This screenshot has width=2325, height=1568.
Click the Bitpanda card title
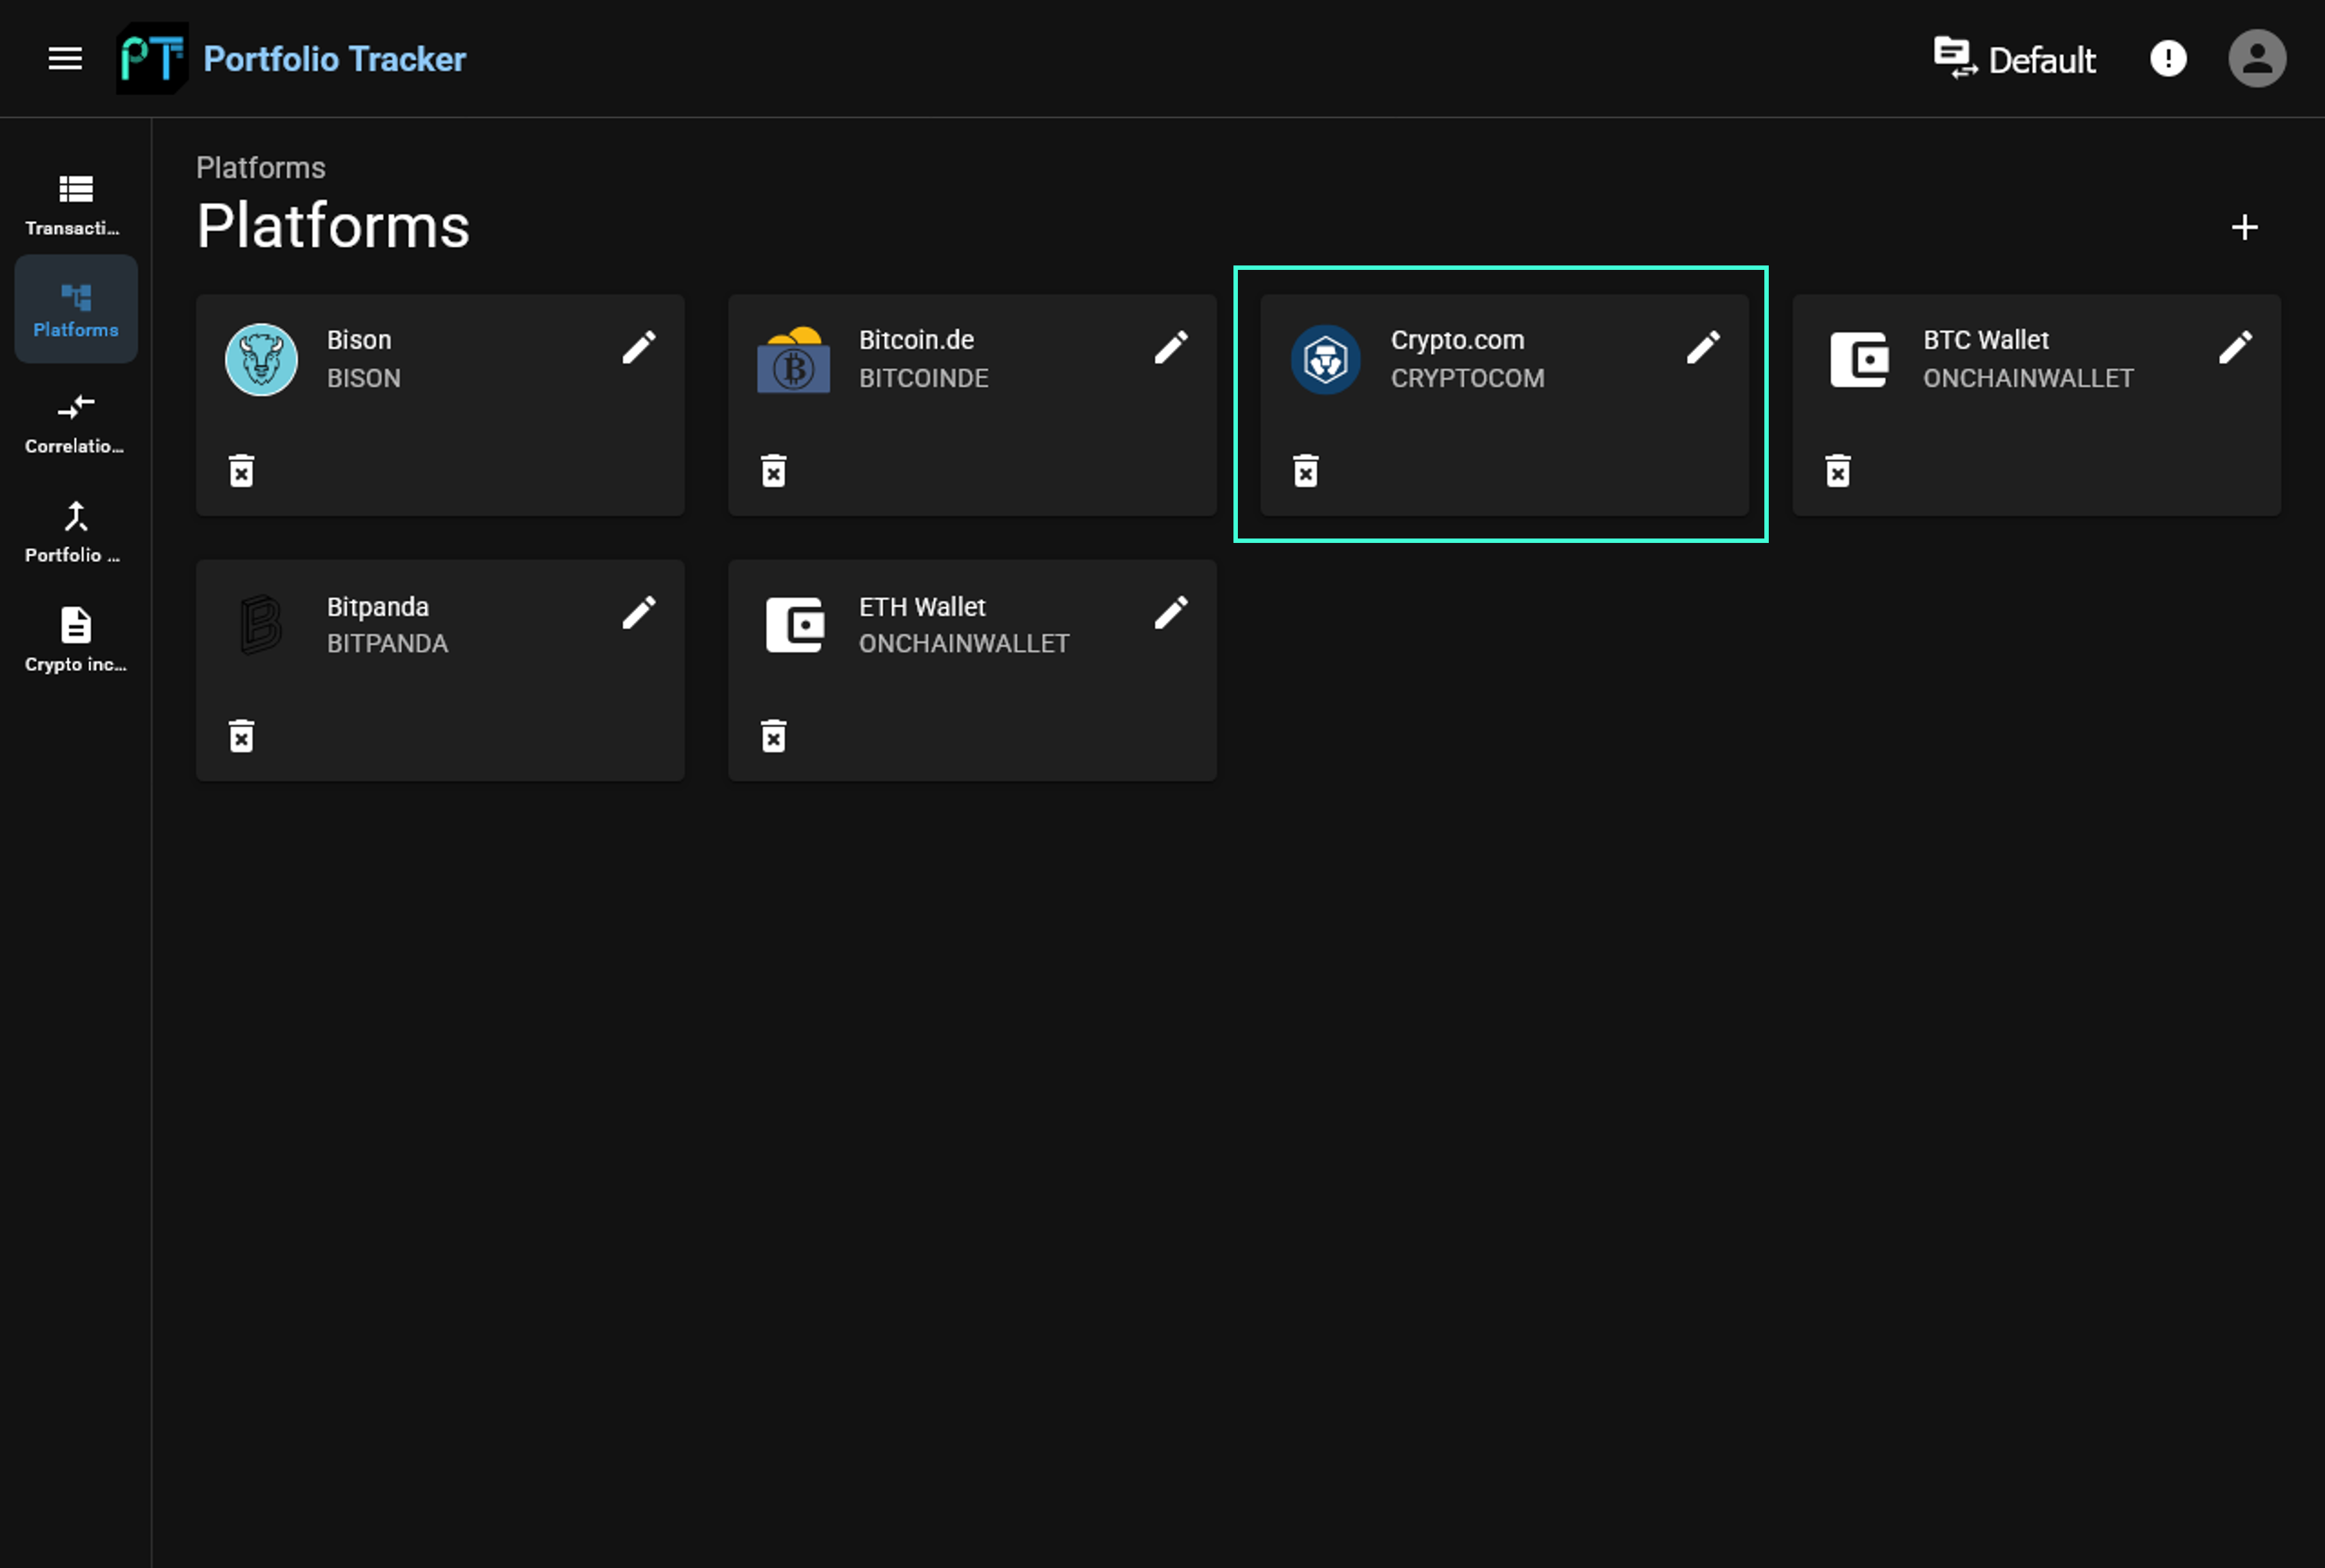378,607
